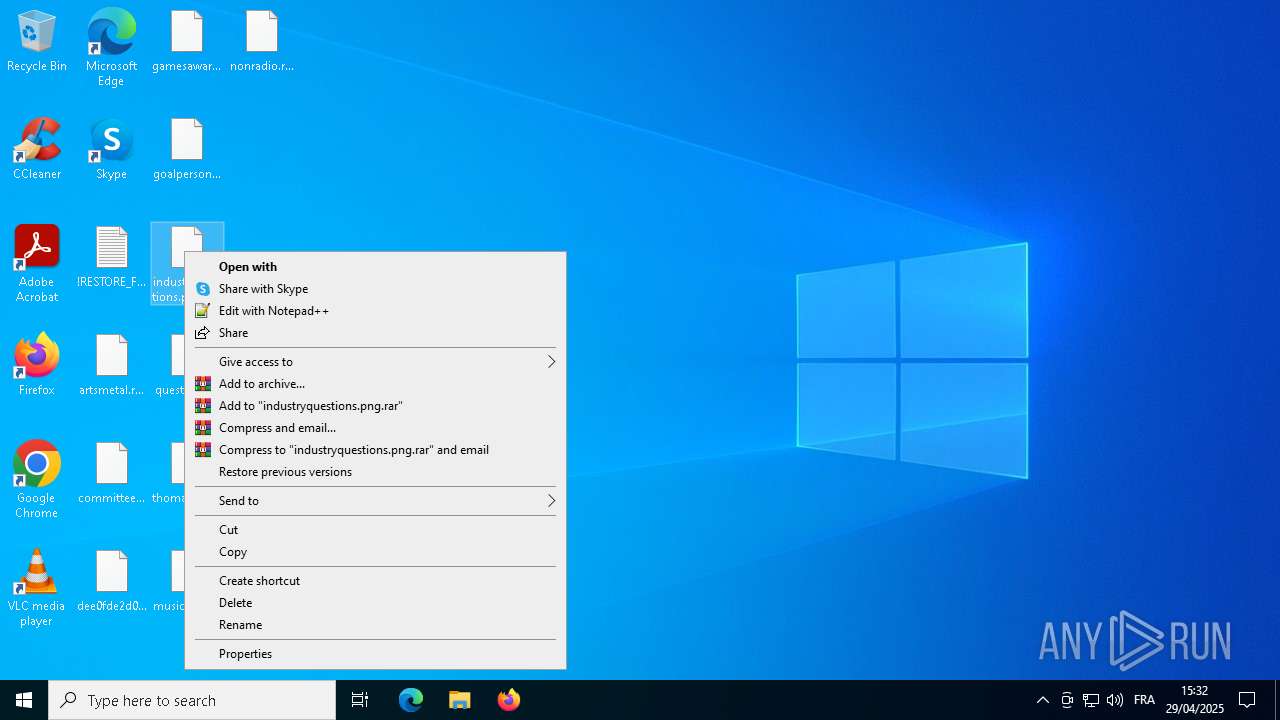The width and height of the screenshot is (1280, 720).
Task: Select the gamesawar file on desktop
Action: [186, 41]
